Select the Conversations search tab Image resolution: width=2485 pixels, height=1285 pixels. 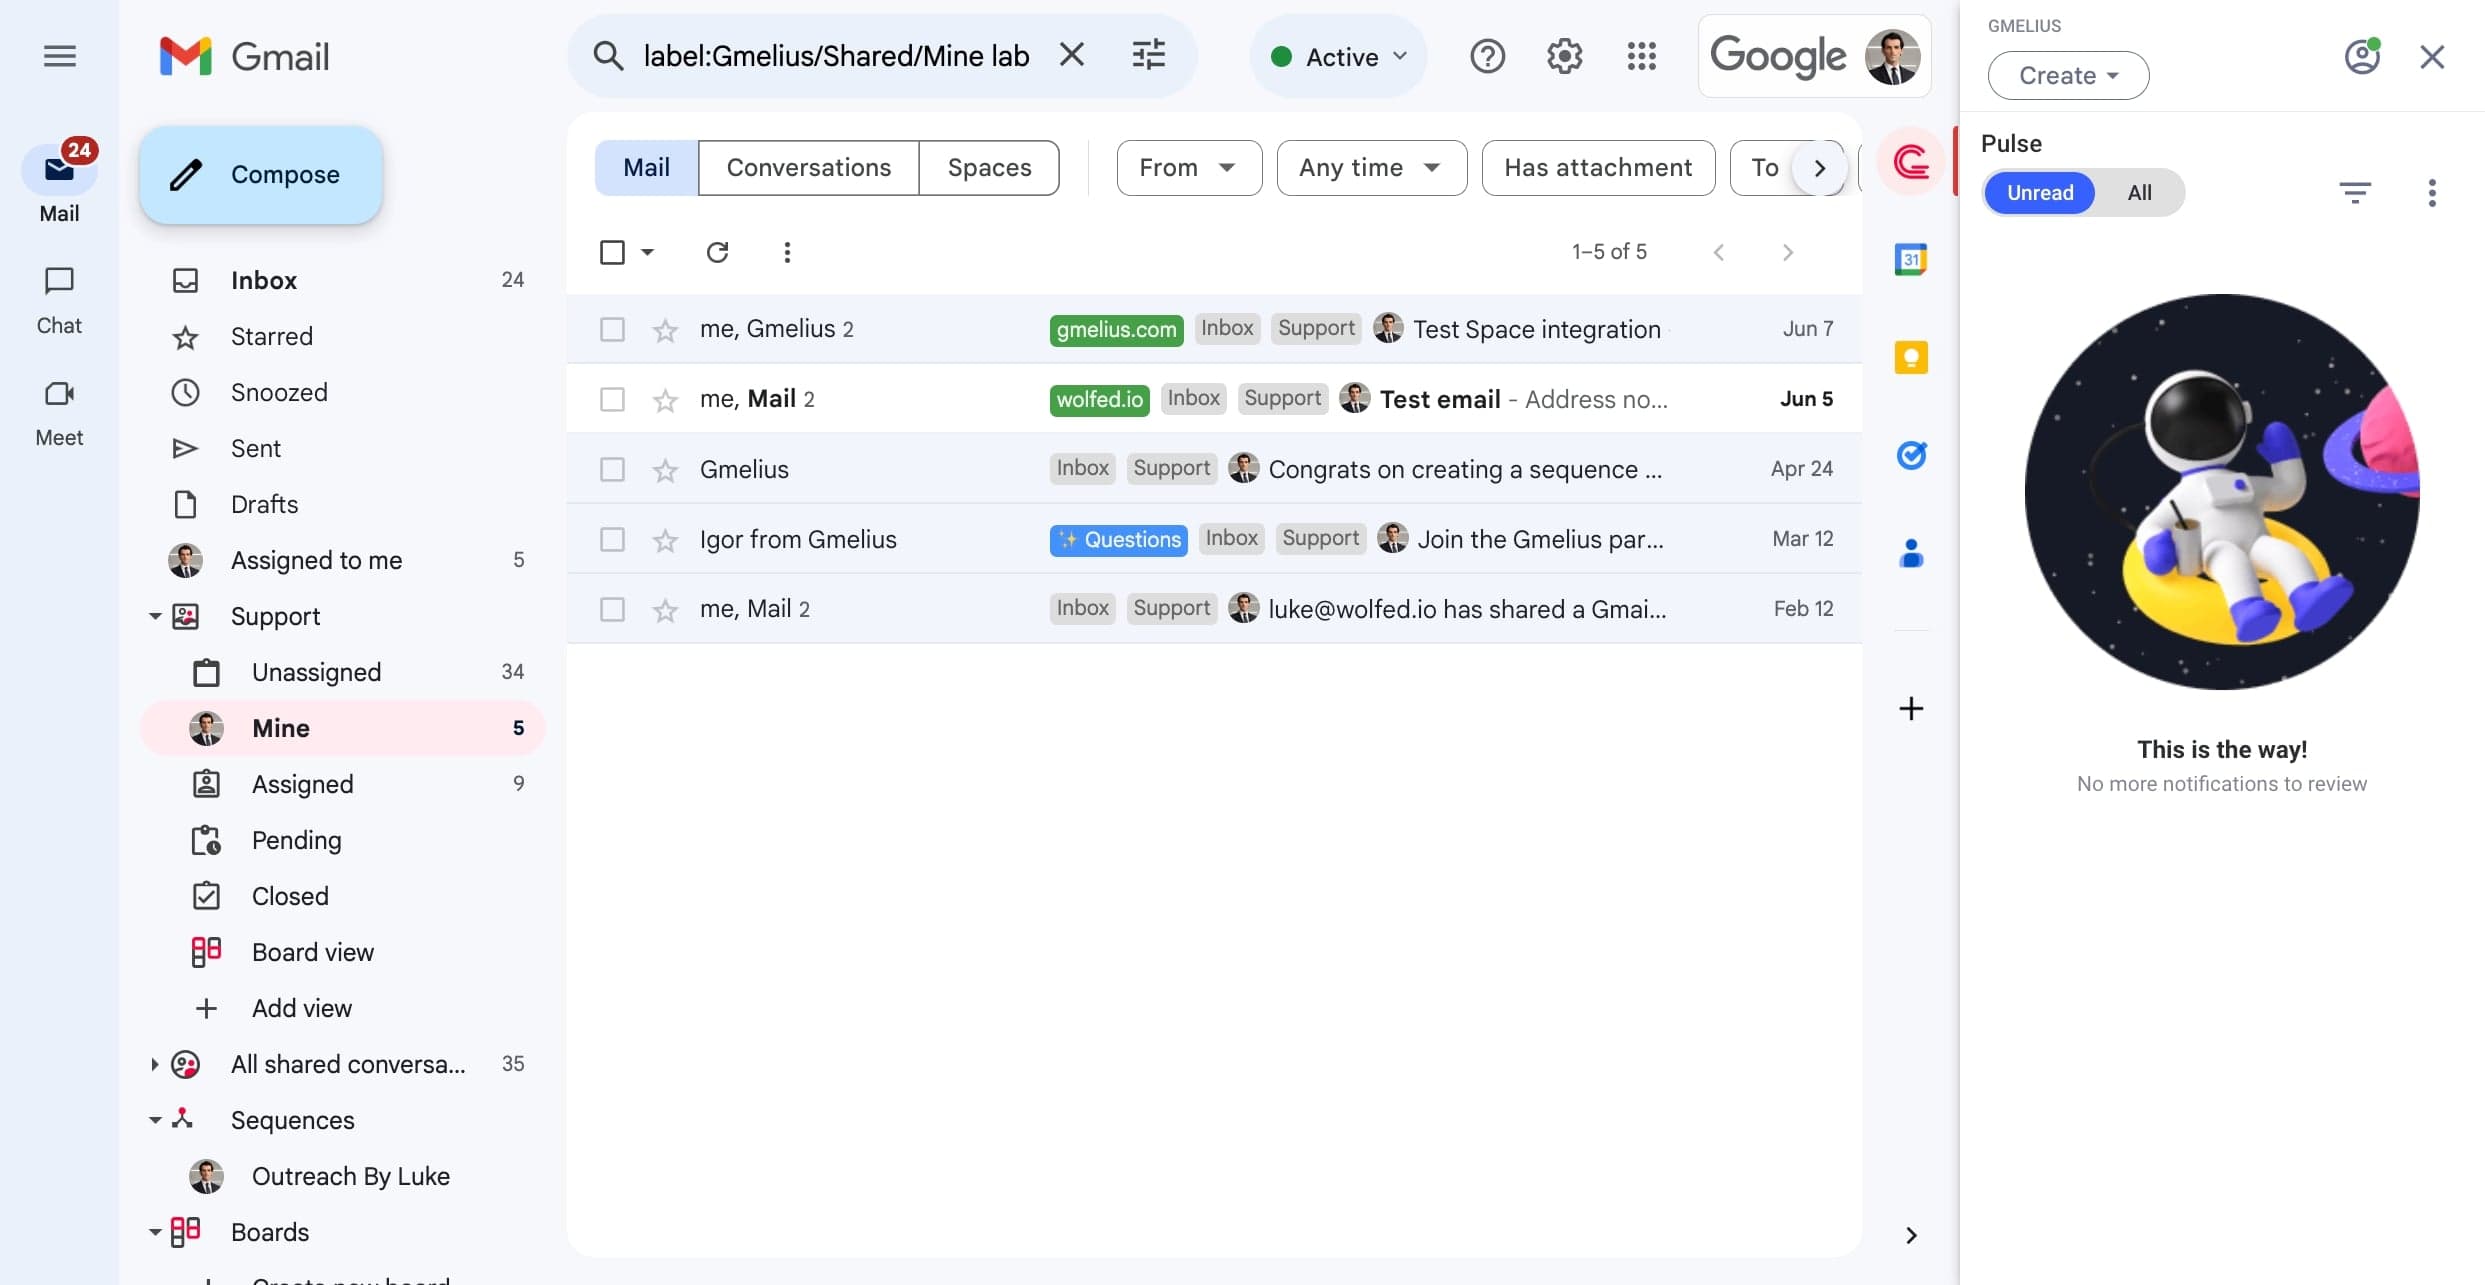(808, 167)
